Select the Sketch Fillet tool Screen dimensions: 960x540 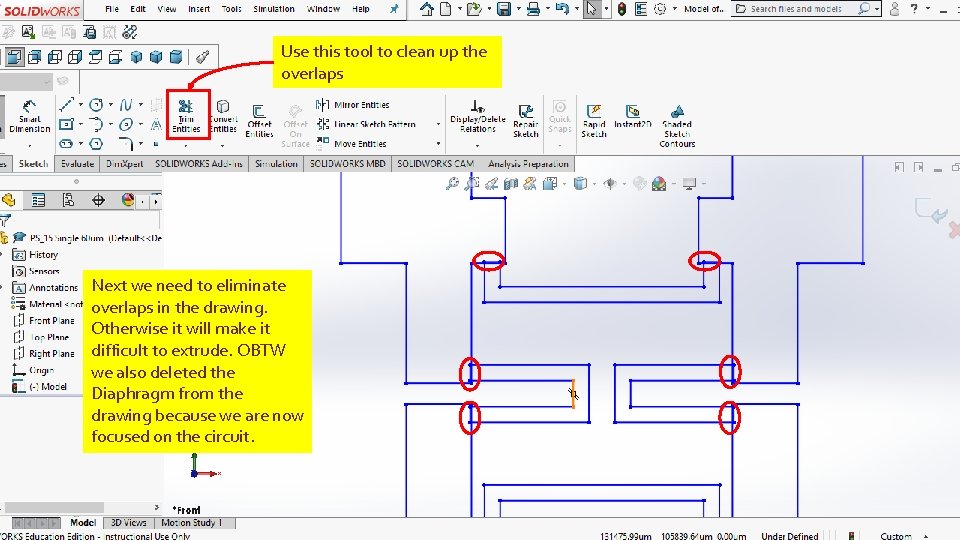126,144
